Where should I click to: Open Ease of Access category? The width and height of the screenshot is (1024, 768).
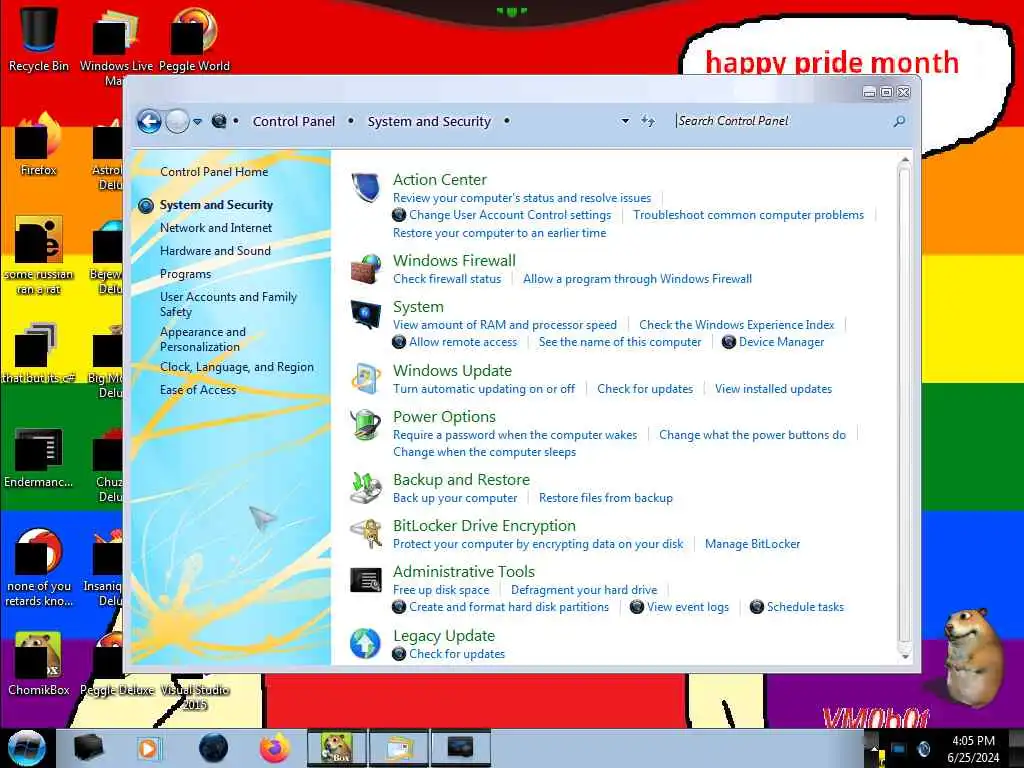coord(198,390)
